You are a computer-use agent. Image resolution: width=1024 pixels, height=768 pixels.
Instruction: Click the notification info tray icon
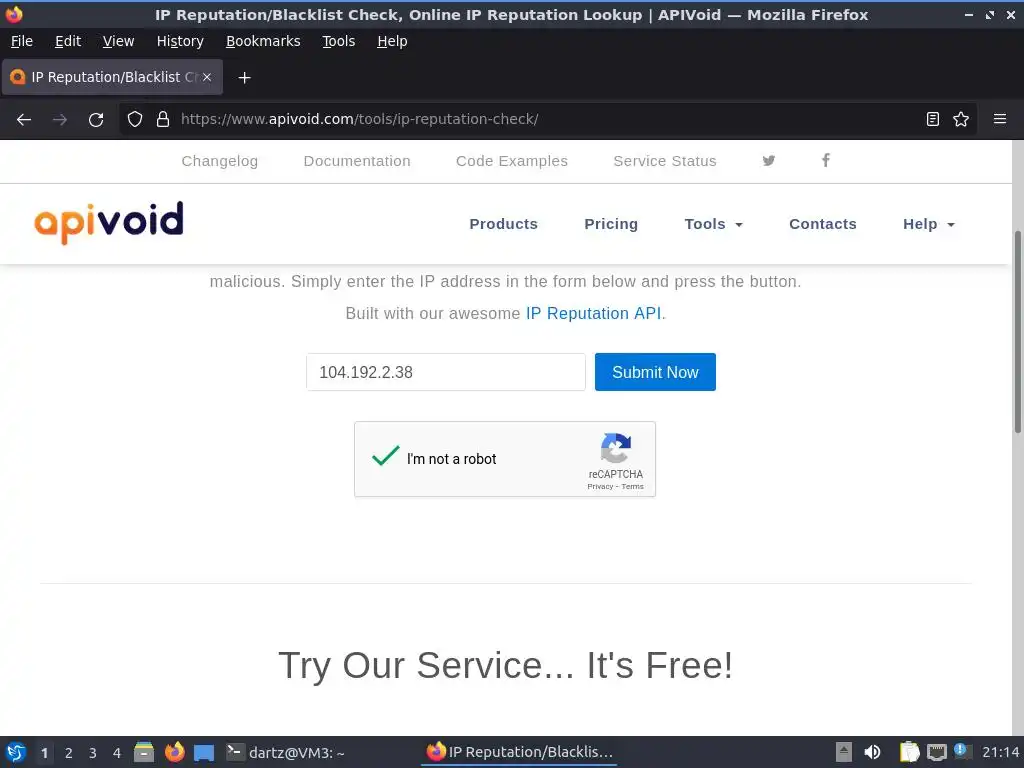(961, 751)
